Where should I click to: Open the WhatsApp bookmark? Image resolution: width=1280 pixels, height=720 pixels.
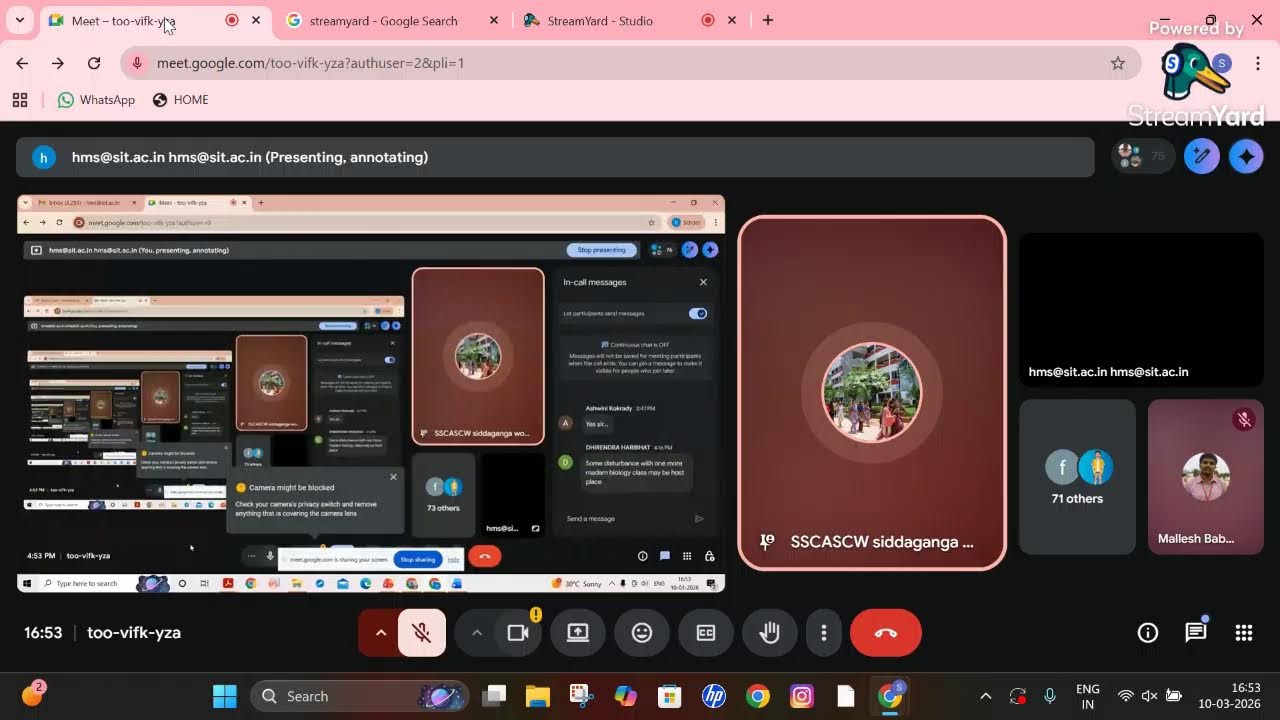click(x=96, y=100)
